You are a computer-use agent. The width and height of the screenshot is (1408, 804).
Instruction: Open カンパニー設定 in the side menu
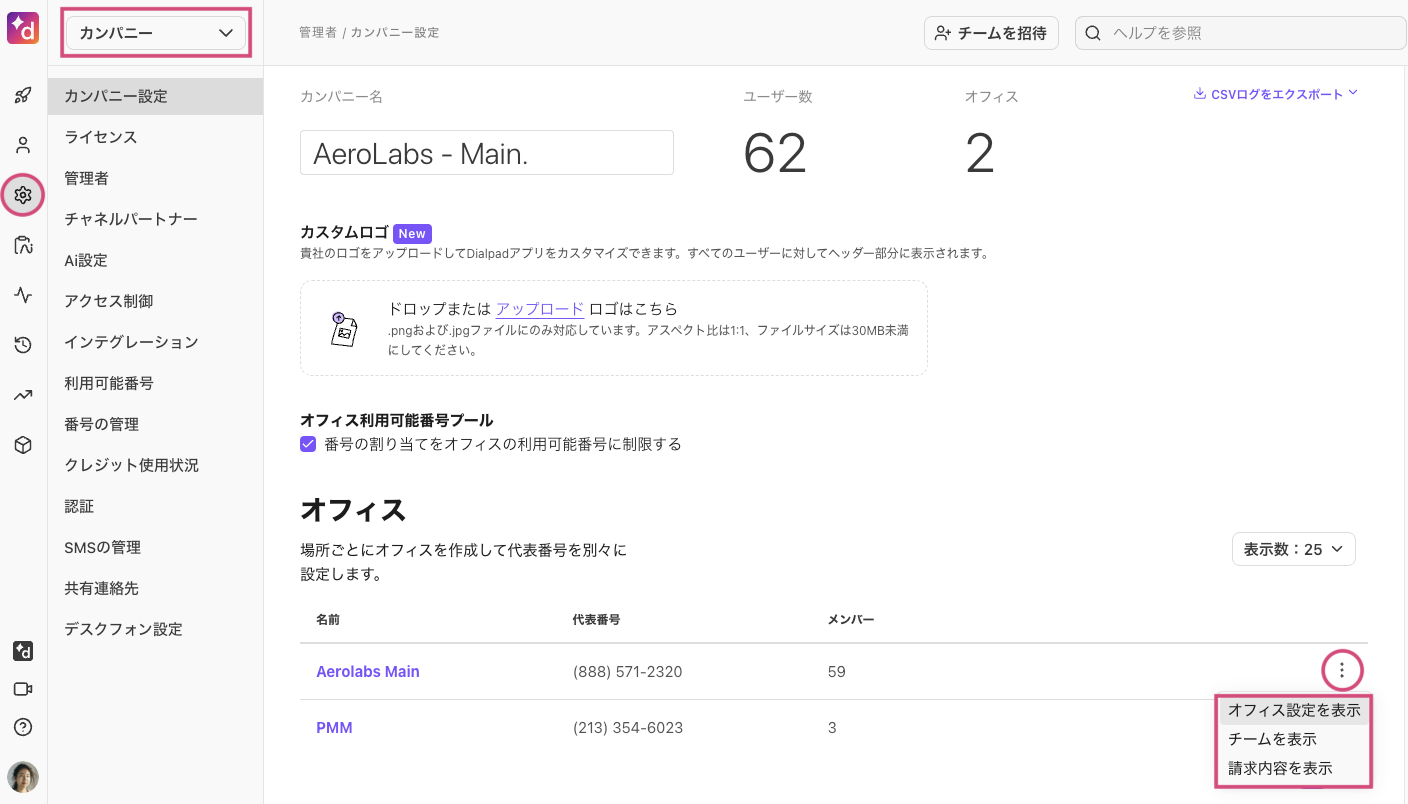155,96
